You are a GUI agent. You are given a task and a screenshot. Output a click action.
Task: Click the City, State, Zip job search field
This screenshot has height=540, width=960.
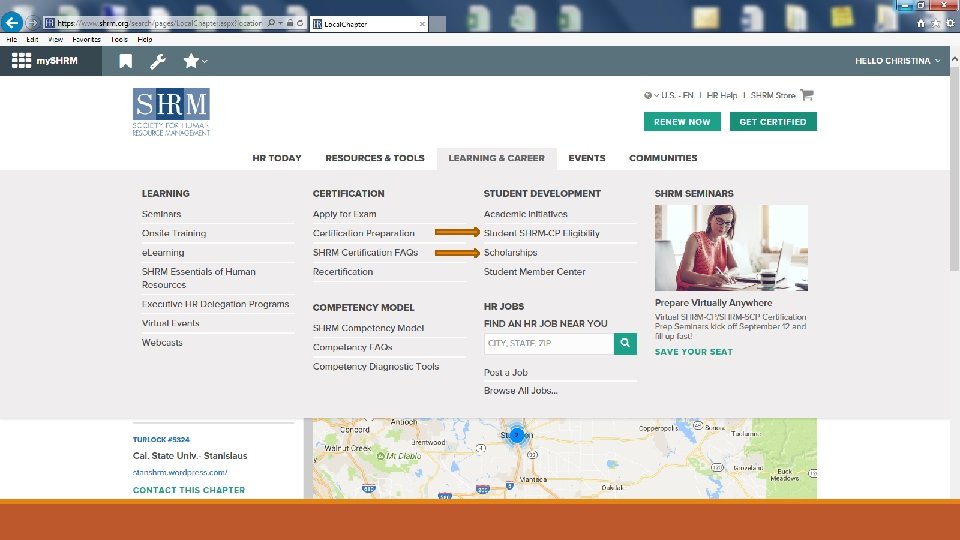(x=549, y=343)
